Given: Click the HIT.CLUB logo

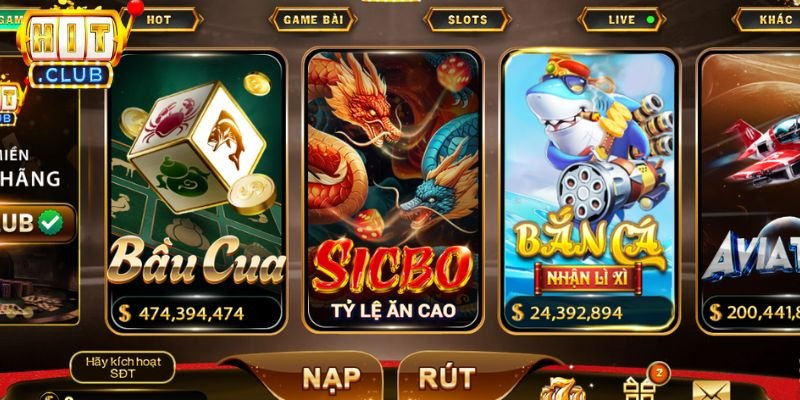Looking at the screenshot, I should coord(70,46).
